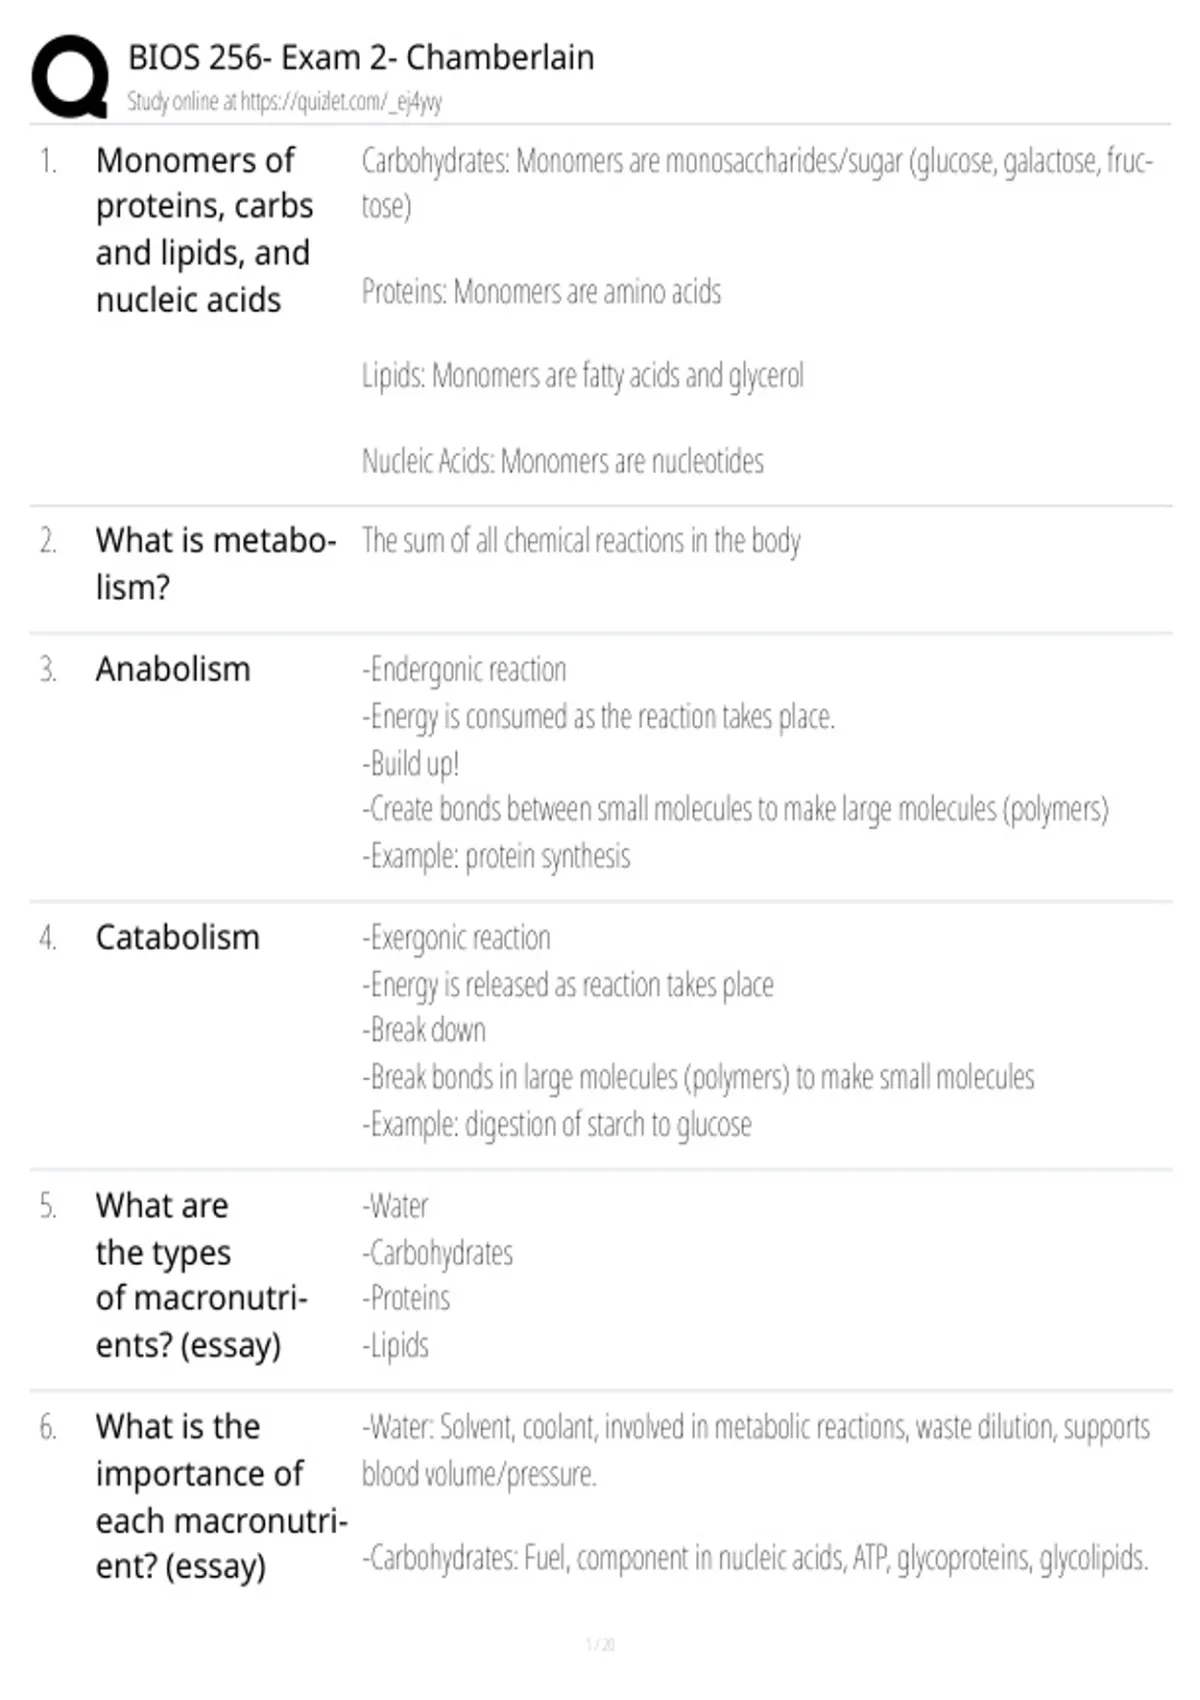This screenshot has width=1200, height=1700.
Task: Click the Carbohydrates monomers definition text
Action: (x=757, y=182)
